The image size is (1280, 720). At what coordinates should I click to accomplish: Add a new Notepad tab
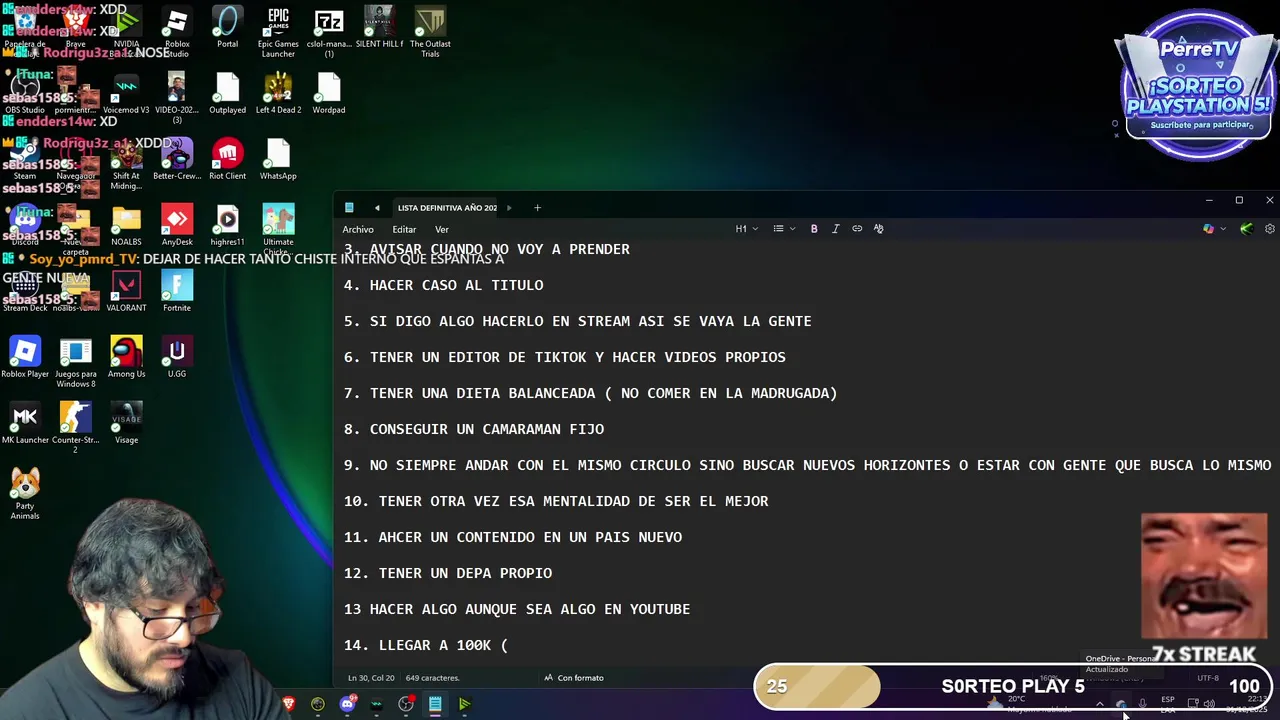[x=537, y=208]
